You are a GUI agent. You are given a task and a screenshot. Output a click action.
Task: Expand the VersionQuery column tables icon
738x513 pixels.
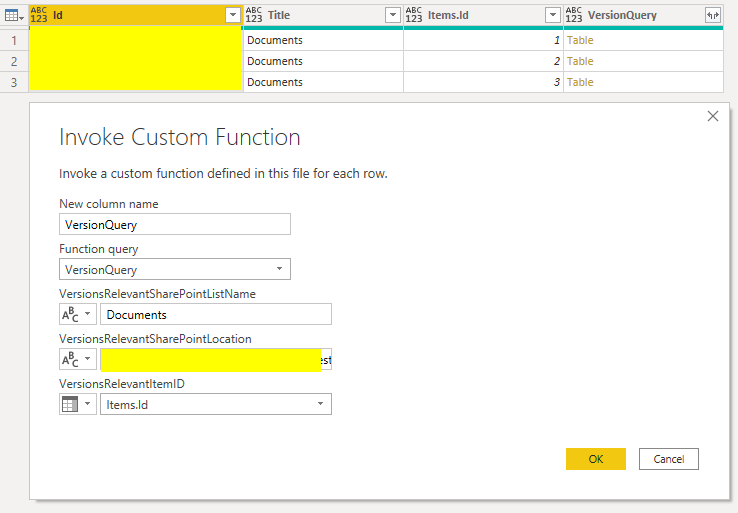tap(713, 16)
